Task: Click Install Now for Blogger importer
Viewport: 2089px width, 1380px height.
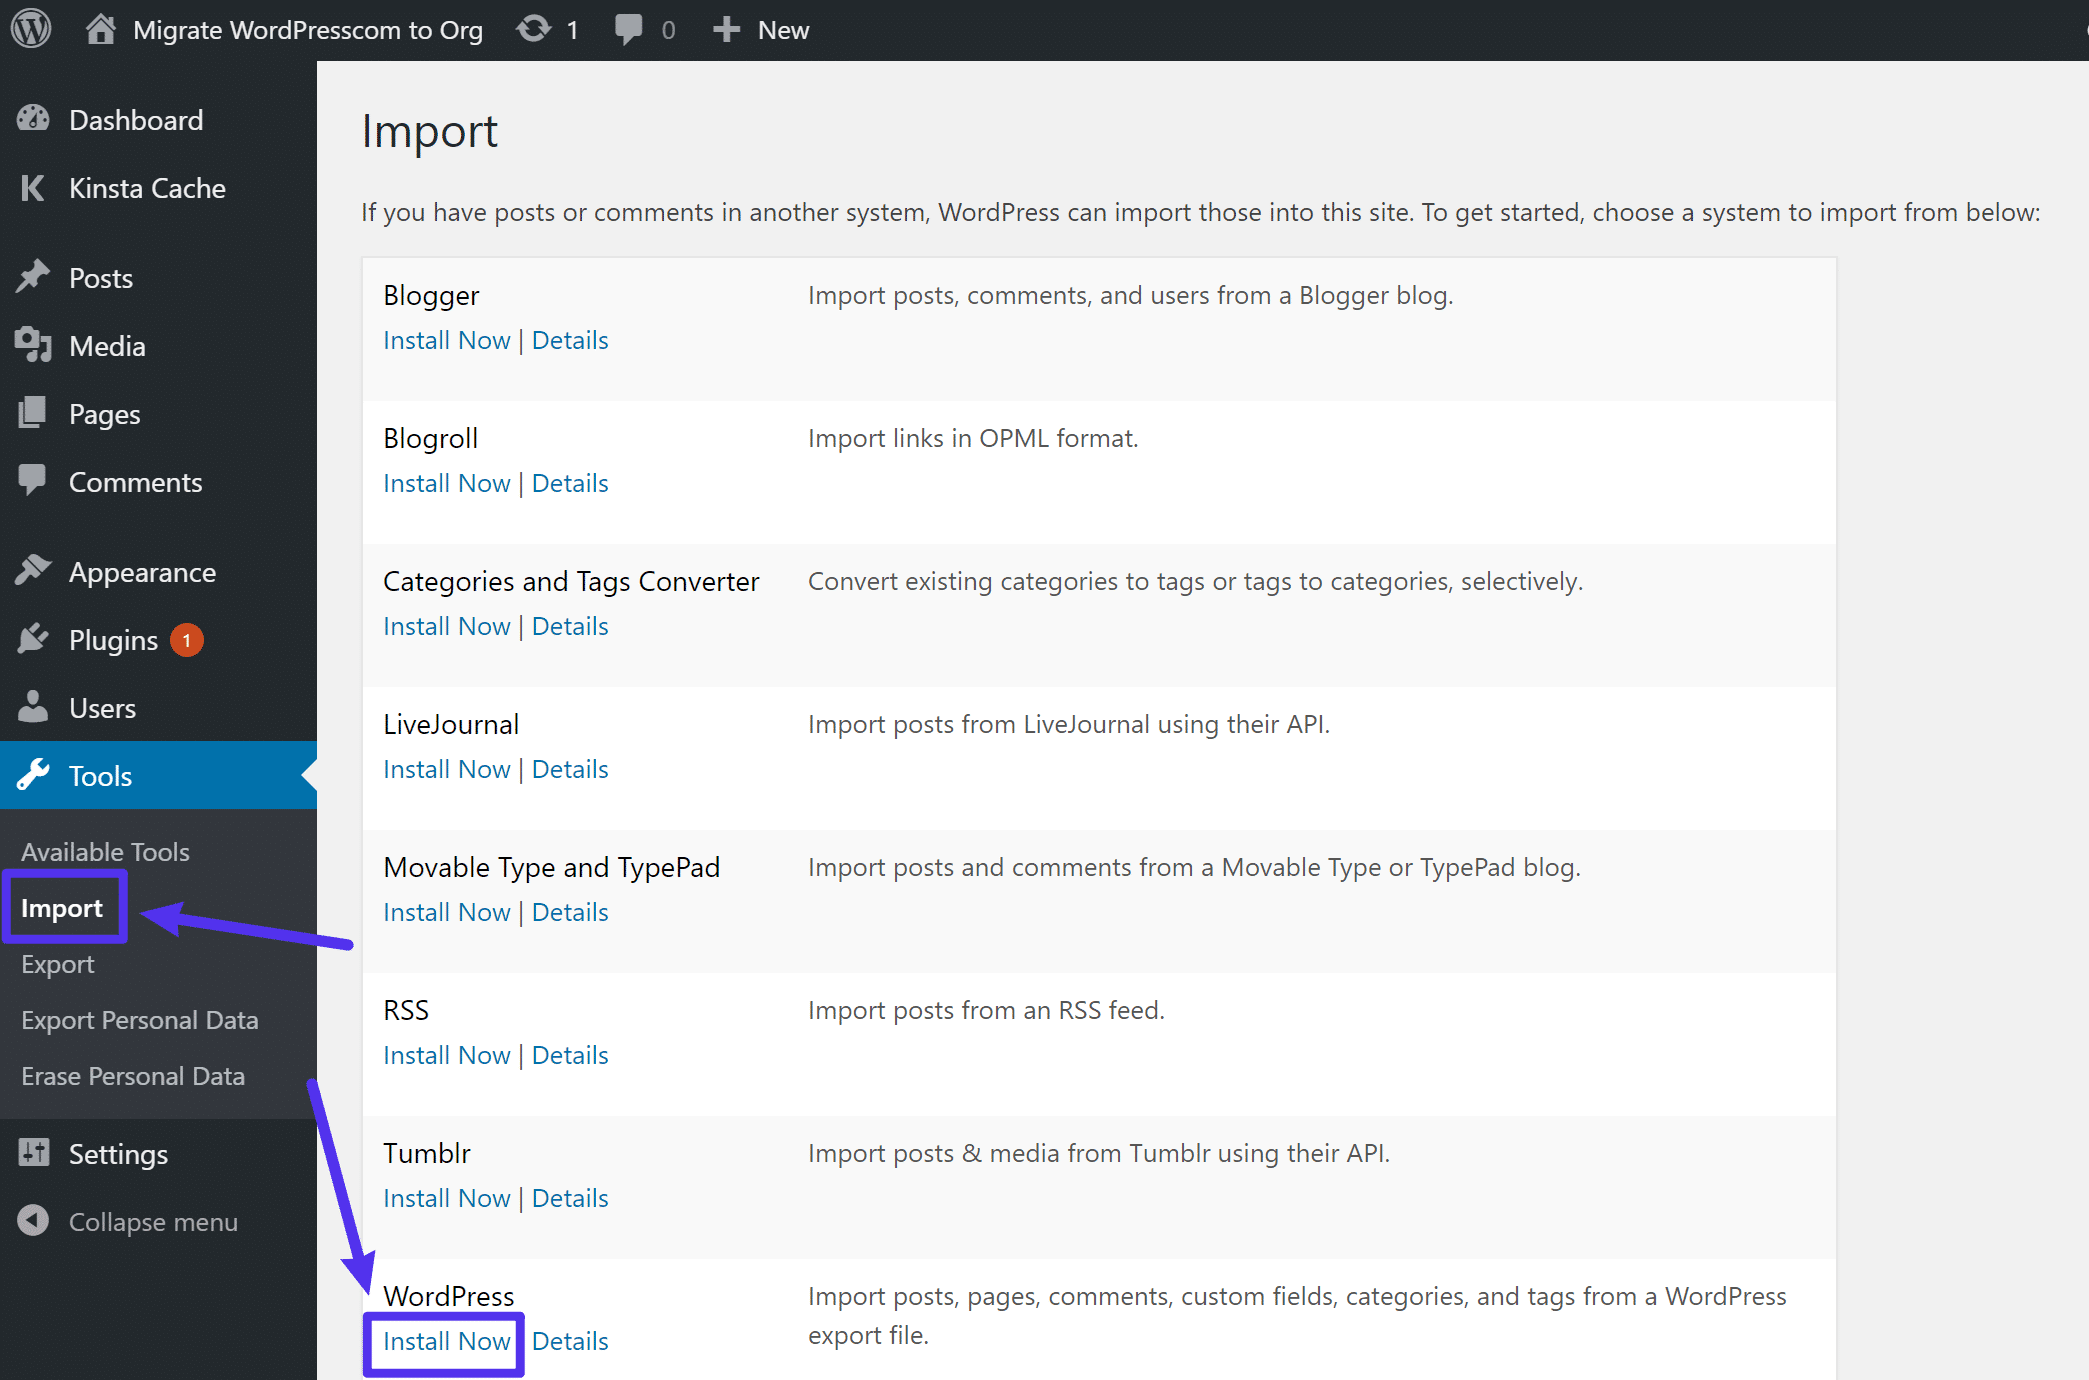Action: [445, 339]
